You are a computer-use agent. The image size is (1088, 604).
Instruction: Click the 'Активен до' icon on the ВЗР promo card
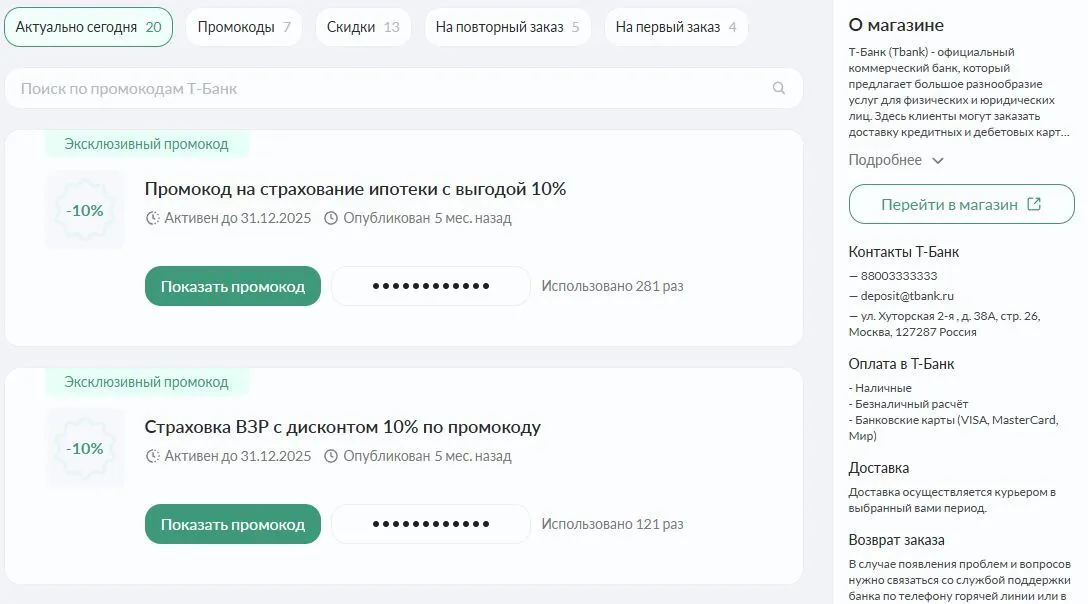tap(150, 457)
